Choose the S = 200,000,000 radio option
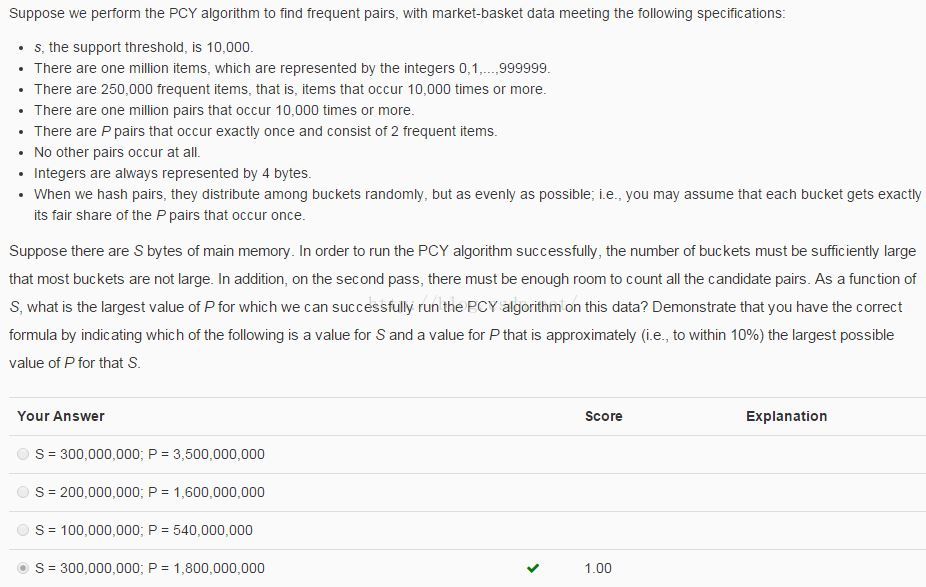 point(23,492)
